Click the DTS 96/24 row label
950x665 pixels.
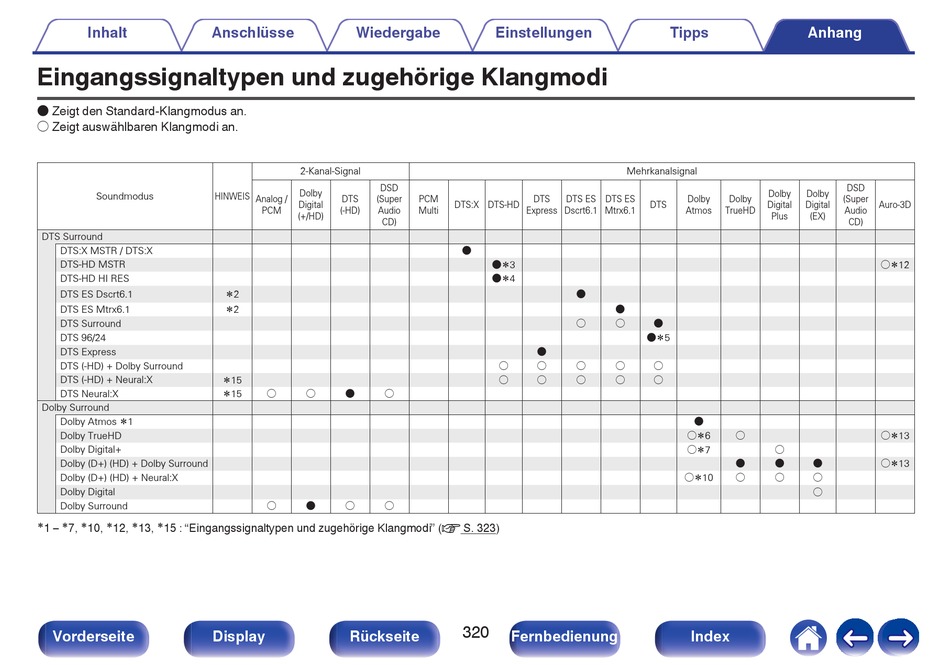[82, 338]
